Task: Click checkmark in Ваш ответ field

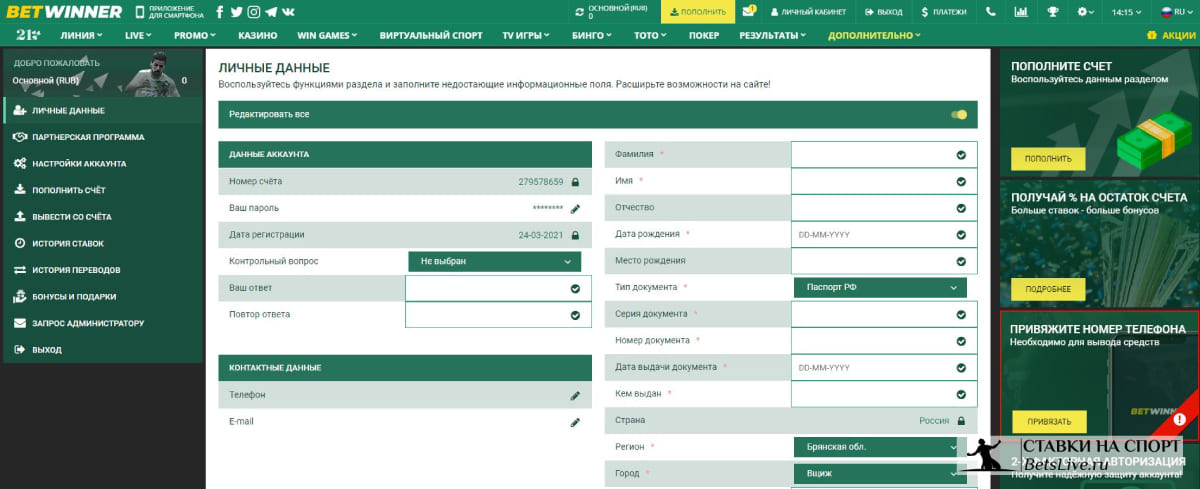Action: 575,289
